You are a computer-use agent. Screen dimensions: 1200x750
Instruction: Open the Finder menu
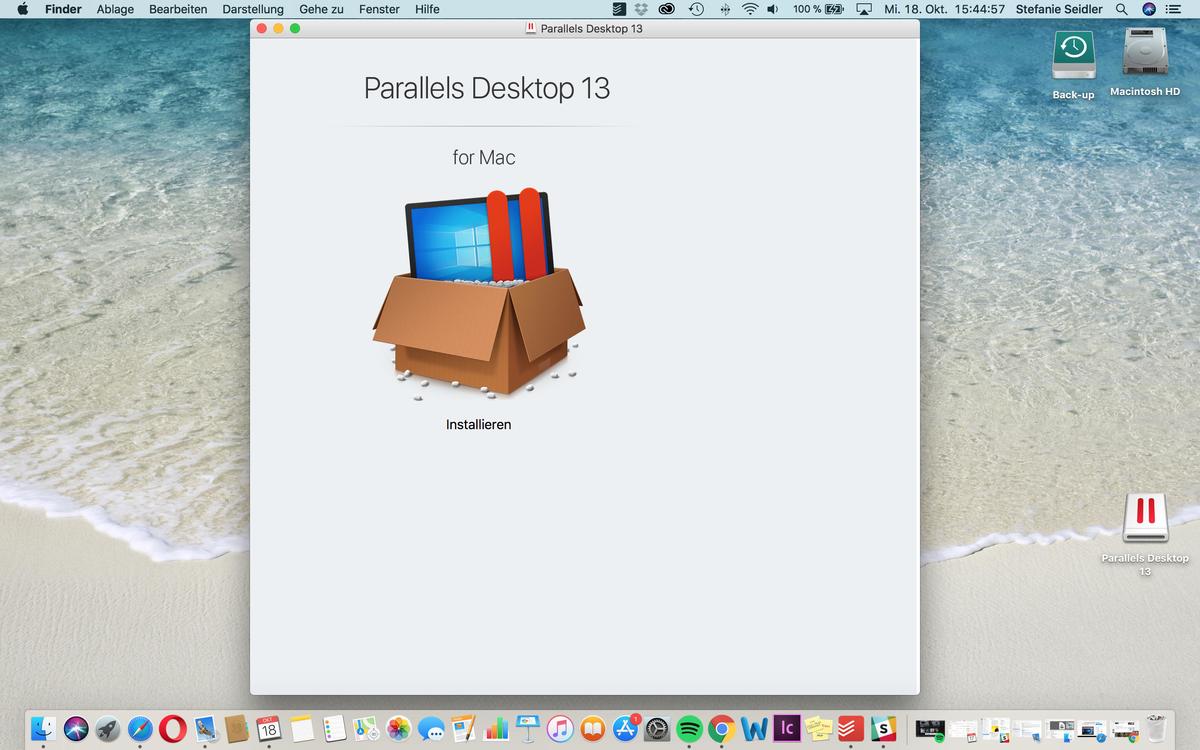click(x=63, y=9)
